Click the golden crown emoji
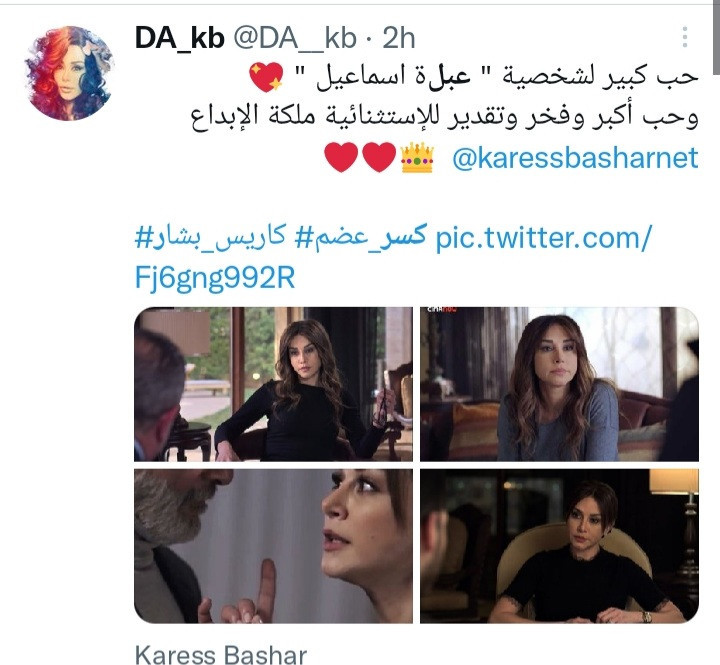Viewport: 720px width, 665px height. (x=417, y=158)
